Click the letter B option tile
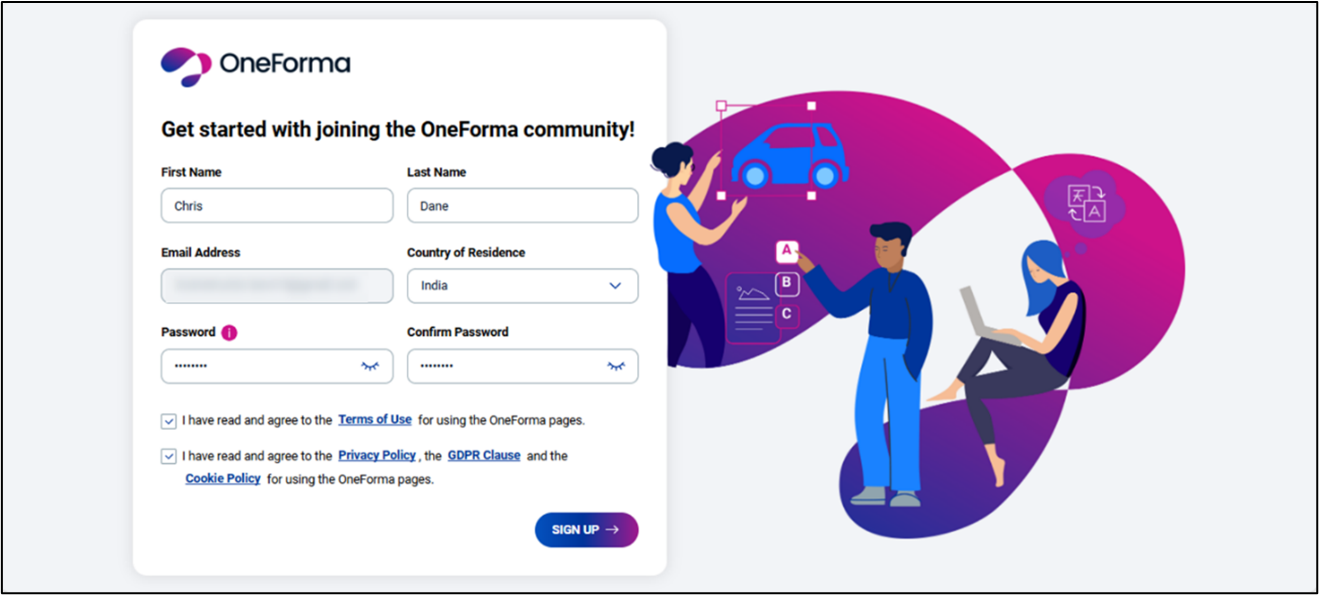The image size is (1319, 595). 787,283
